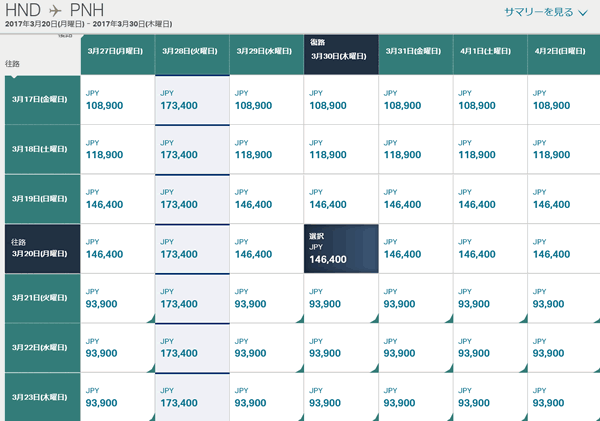Select the 3月27日(月曜日) return date column header
This screenshot has height=421, width=600.
[x=117, y=51]
